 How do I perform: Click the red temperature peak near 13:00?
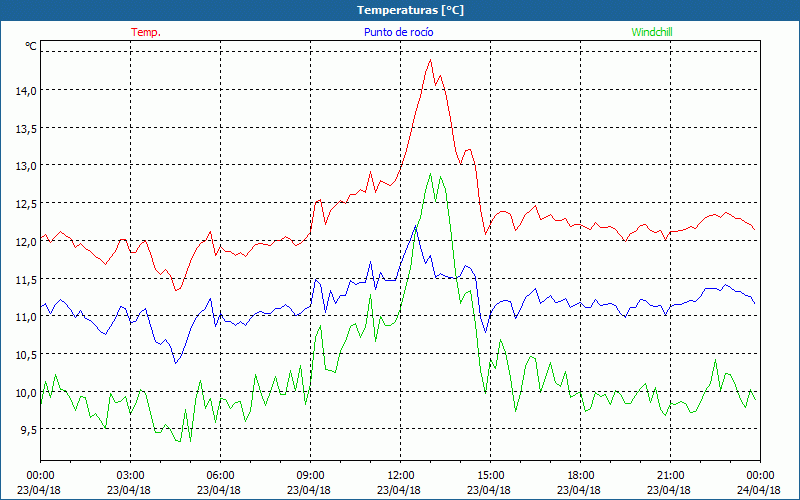pyautogui.click(x=430, y=60)
